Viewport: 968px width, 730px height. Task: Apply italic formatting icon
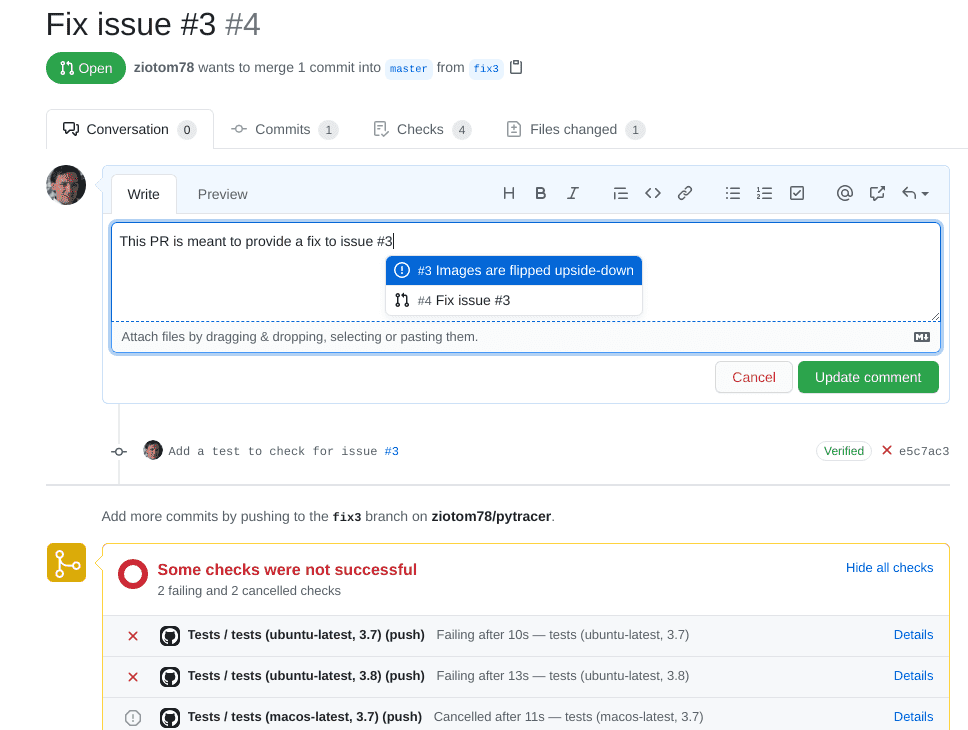pos(573,194)
